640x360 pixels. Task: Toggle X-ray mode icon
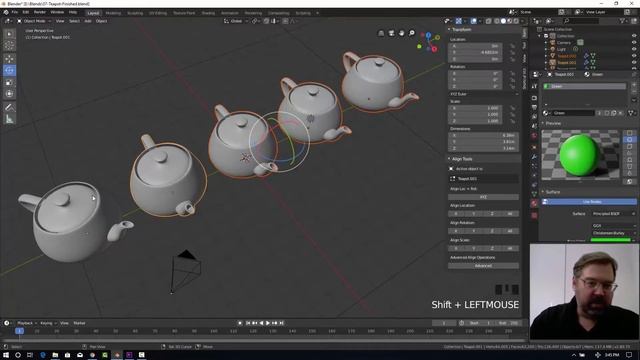(x=489, y=21)
